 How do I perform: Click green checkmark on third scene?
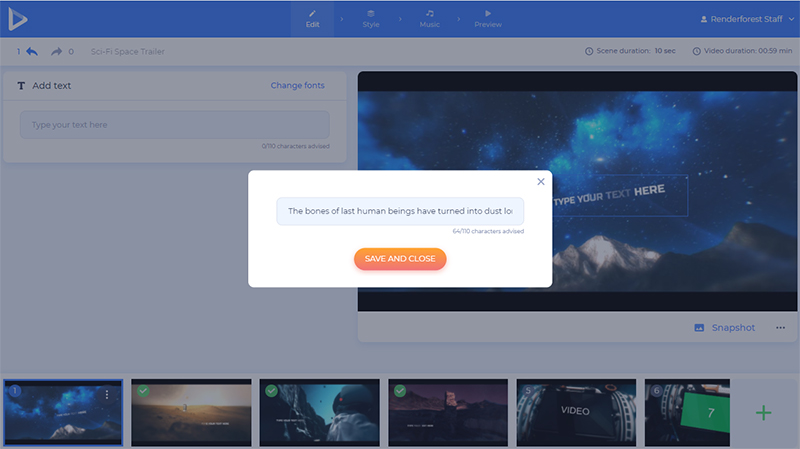coord(271,391)
